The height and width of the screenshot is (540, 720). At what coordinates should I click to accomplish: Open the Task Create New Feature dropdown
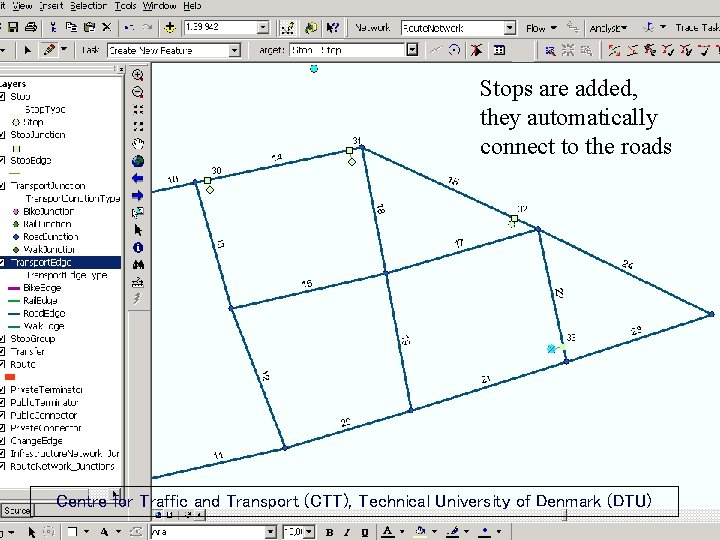pos(234,50)
